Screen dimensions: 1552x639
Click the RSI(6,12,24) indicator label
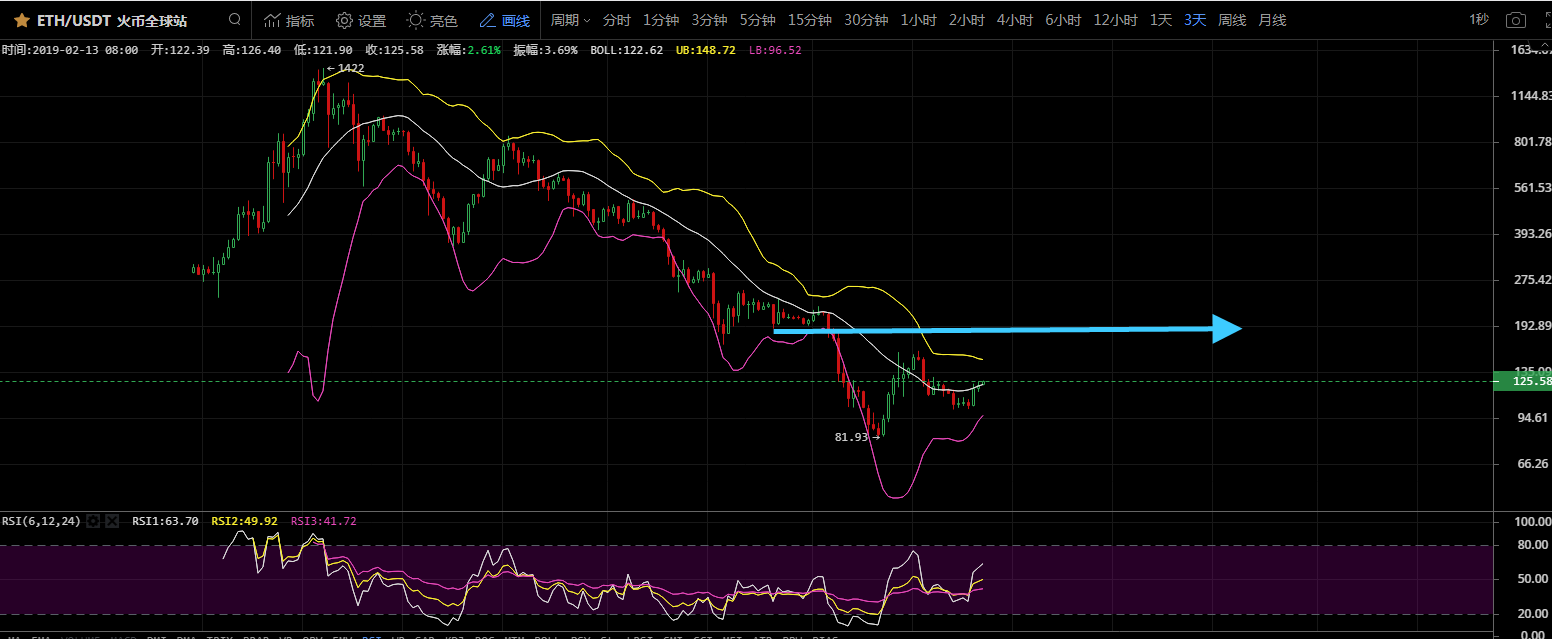(x=41, y=521)
